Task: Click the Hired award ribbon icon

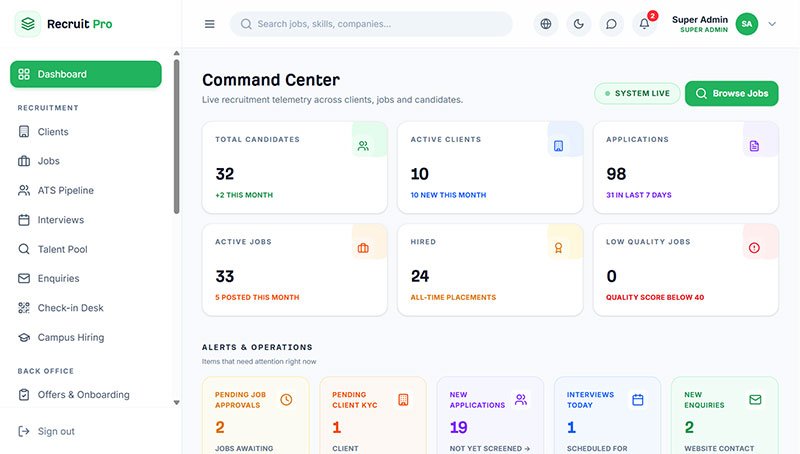Action: pyautogui.click(x=559, y=248)
